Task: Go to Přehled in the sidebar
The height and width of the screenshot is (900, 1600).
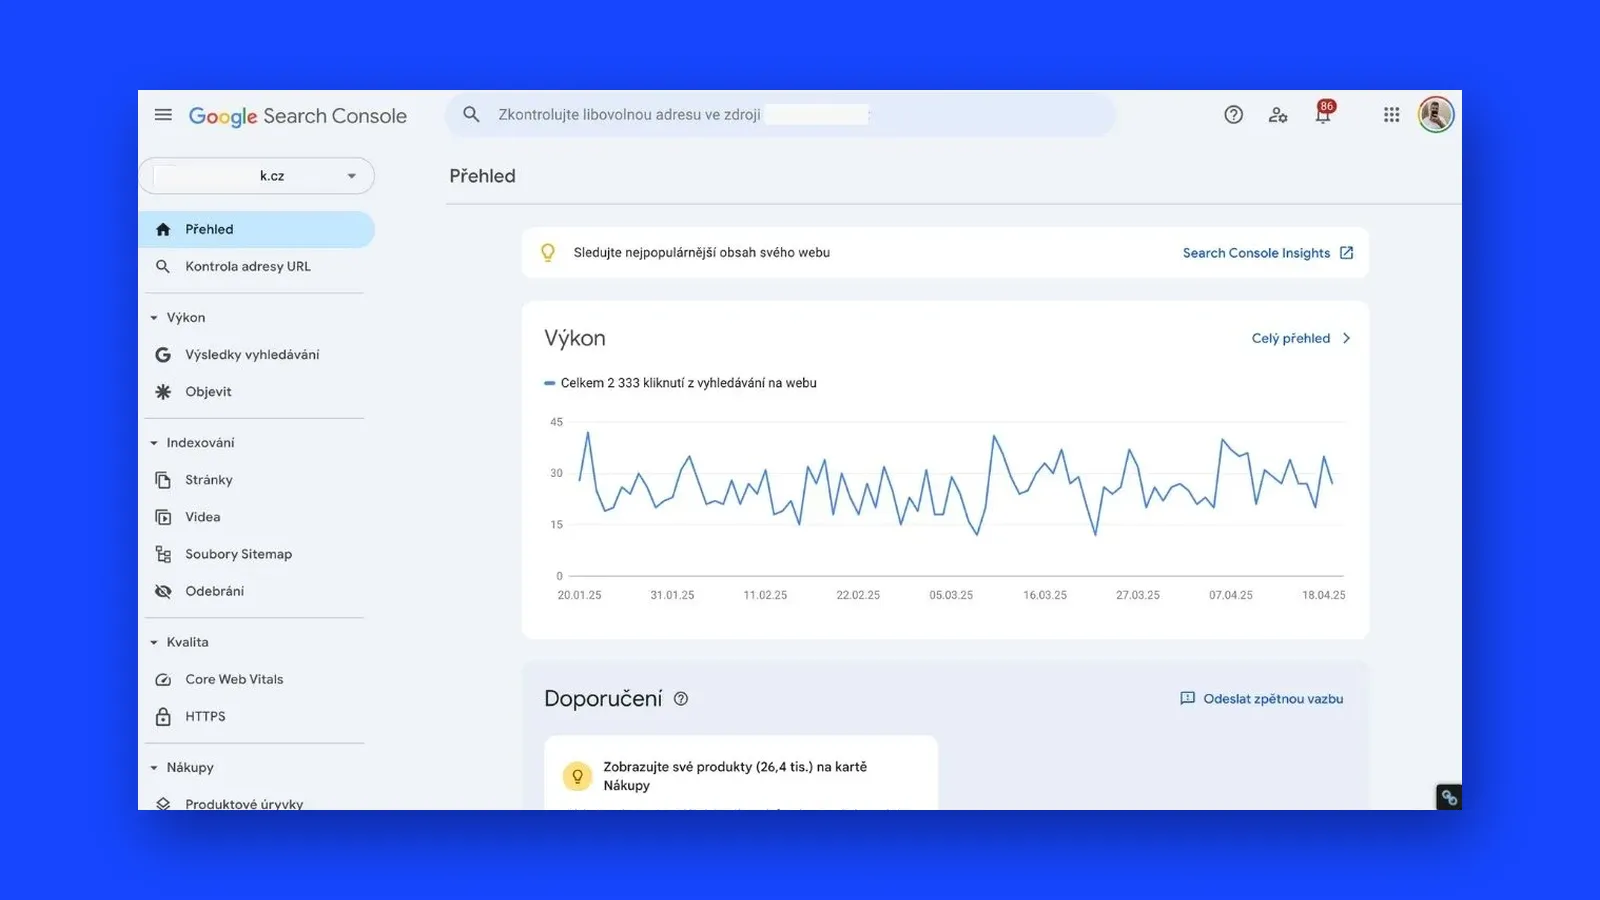Action: tap(257, 229)
